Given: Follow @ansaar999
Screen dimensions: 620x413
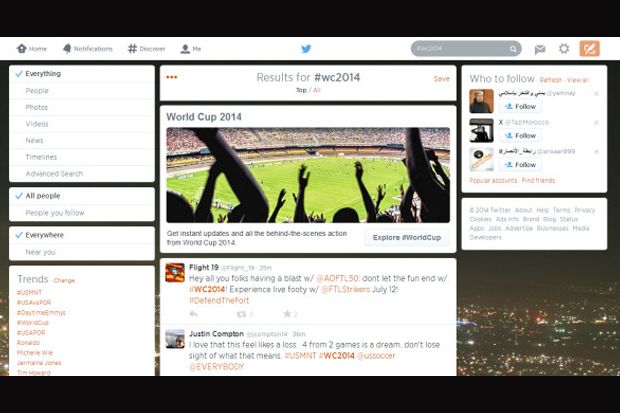Looking at the screenshot, I should (520, 165).
